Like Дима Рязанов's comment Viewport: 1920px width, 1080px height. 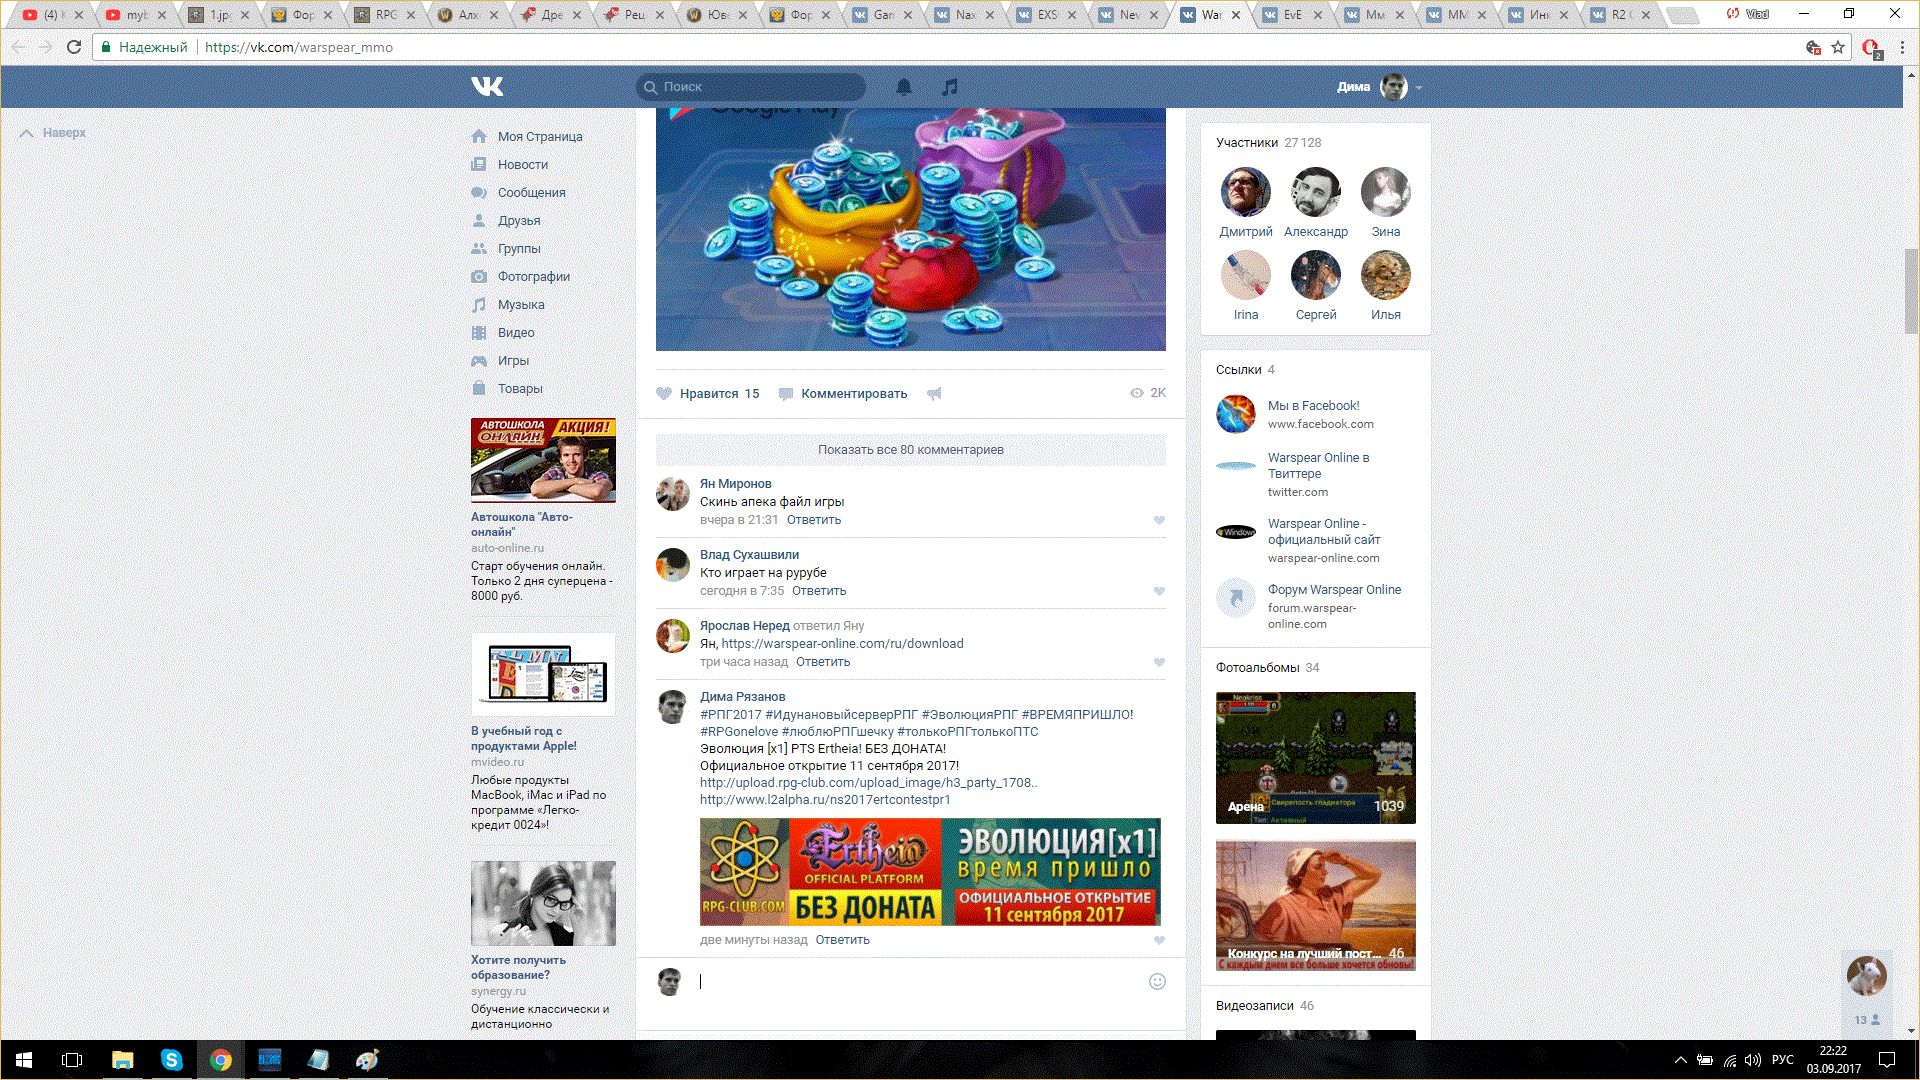[1159, 940]
